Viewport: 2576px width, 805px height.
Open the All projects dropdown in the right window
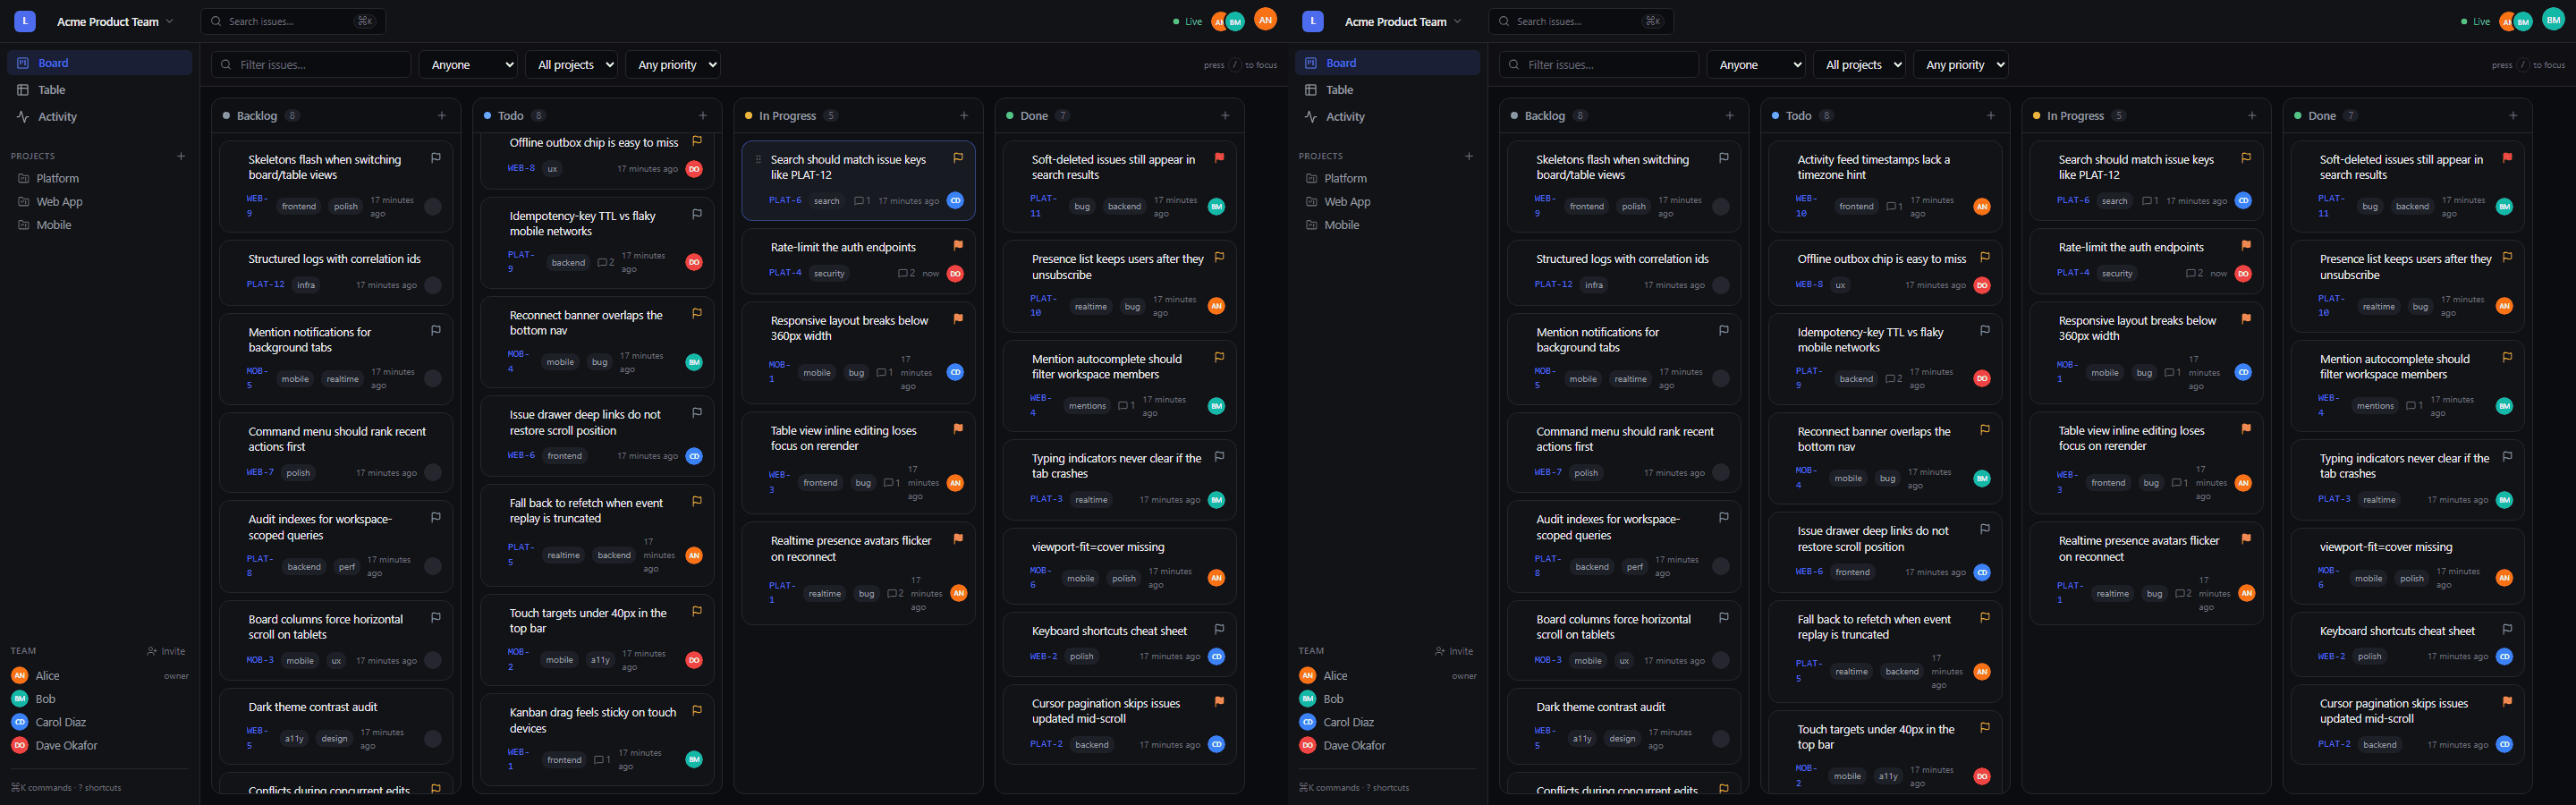[1860, 65]
